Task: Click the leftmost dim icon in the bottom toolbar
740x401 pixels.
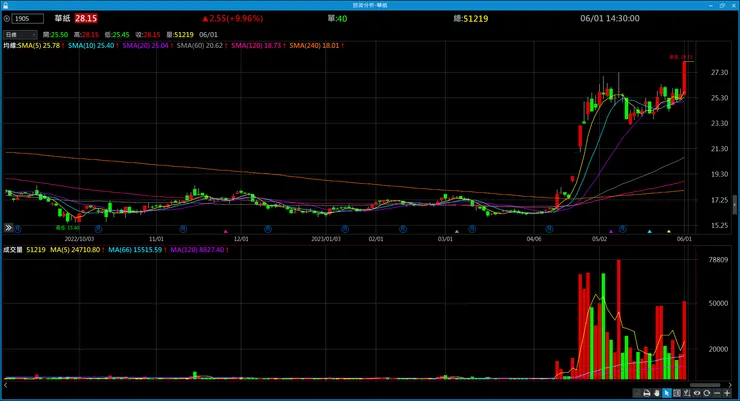Action: click(x=637, y=393)
